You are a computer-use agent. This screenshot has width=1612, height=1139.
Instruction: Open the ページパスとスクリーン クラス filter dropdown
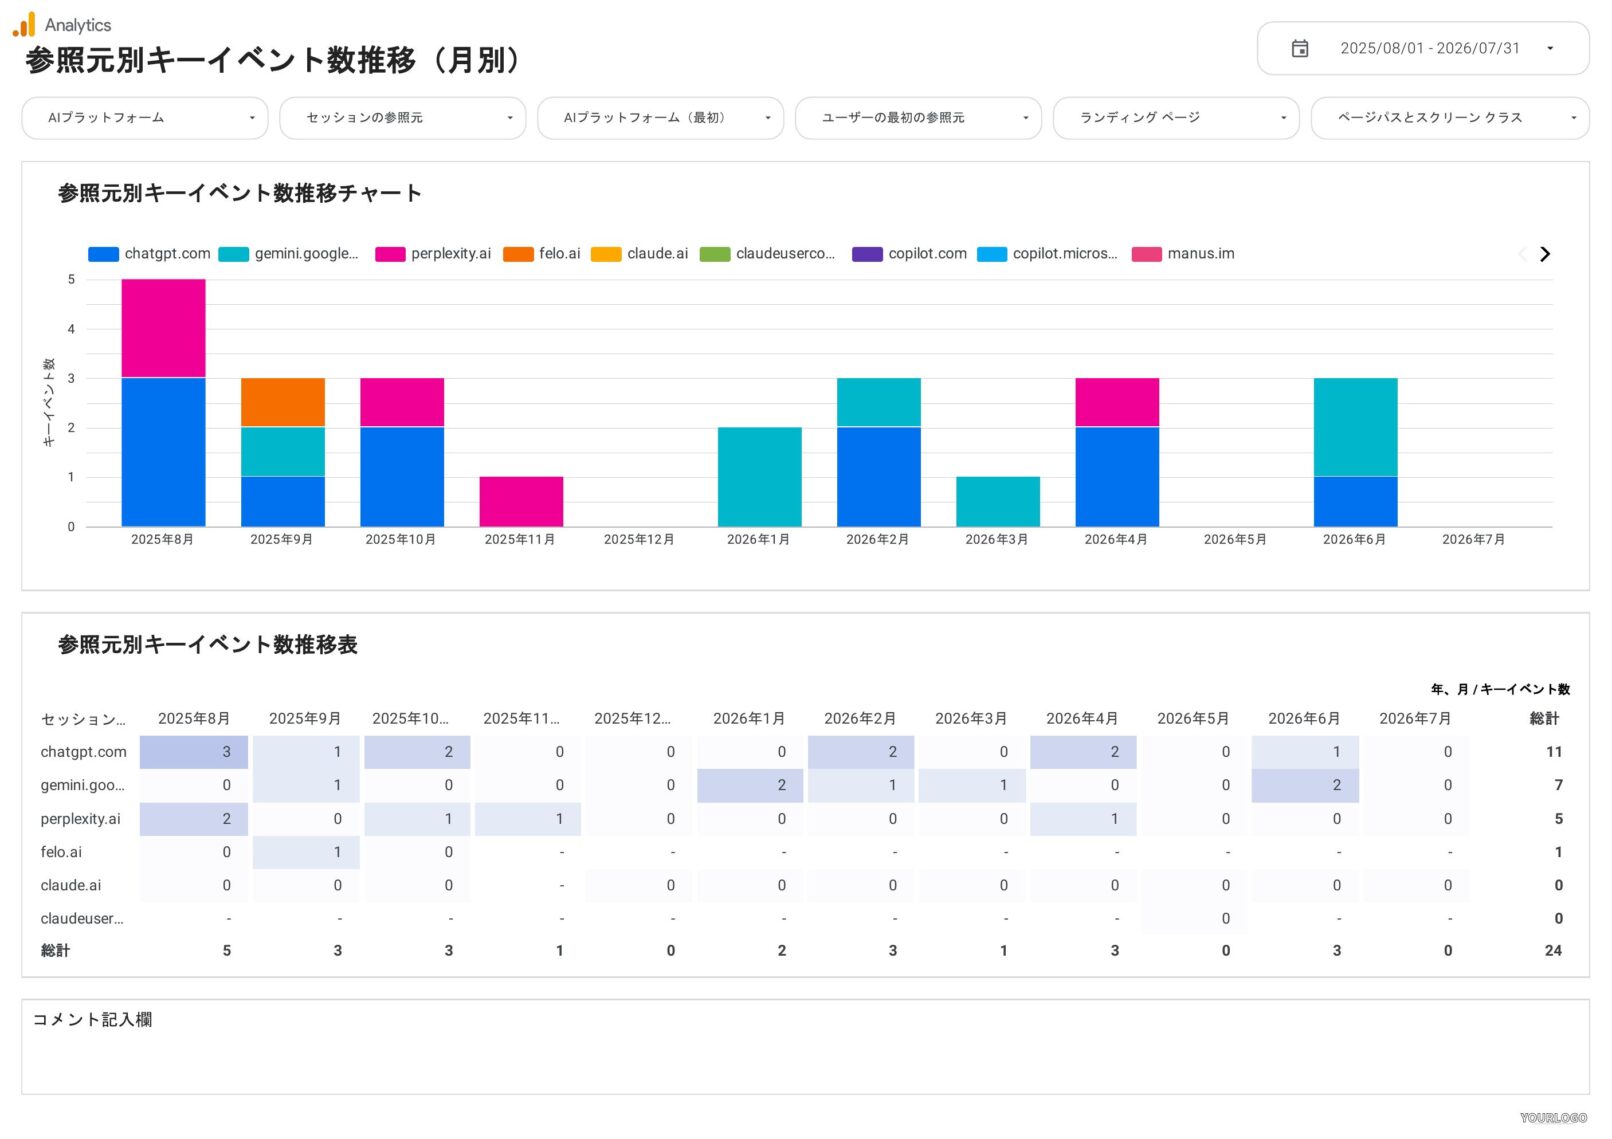point(1450,118)
